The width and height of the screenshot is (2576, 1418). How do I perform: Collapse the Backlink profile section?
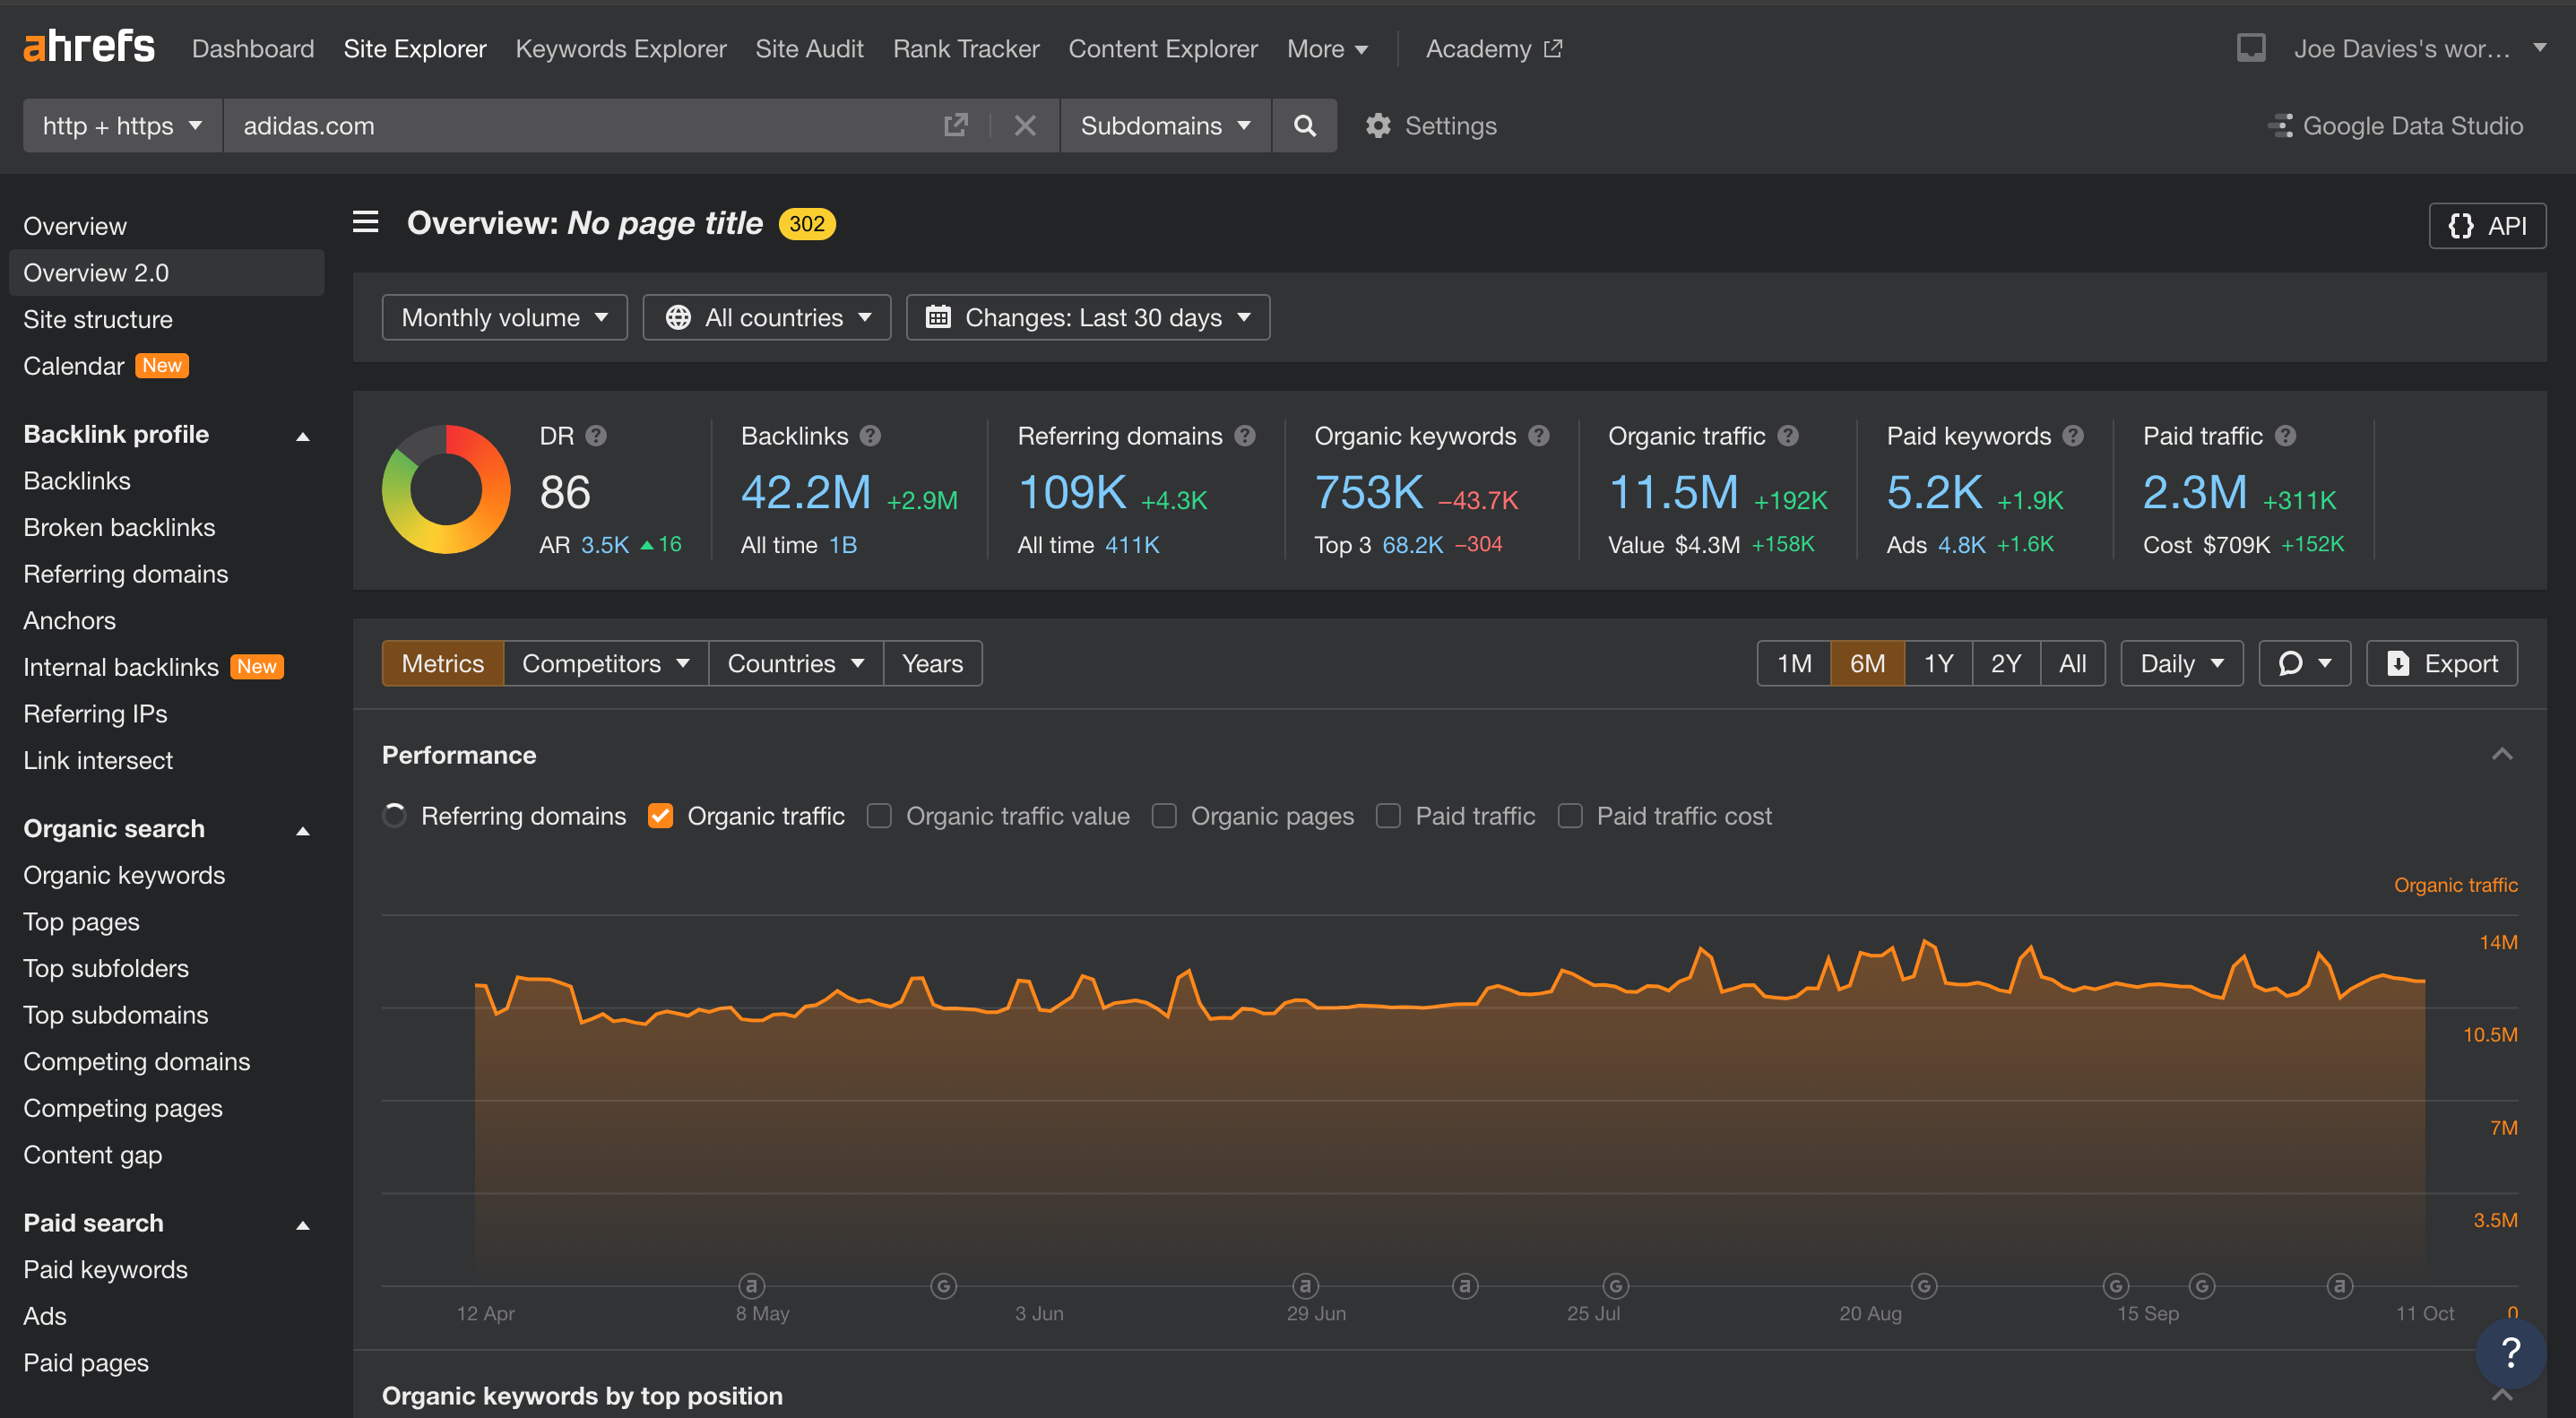pyautogui.click(x=303, y=436)
